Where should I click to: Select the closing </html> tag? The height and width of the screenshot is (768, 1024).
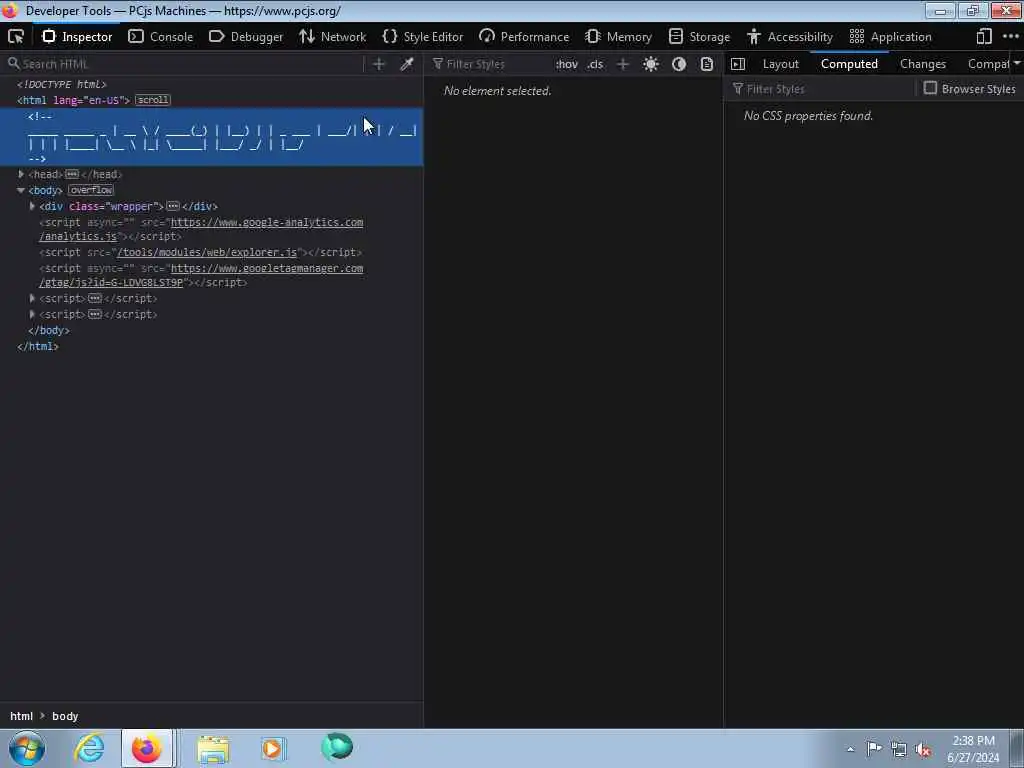tap(38, 346)
